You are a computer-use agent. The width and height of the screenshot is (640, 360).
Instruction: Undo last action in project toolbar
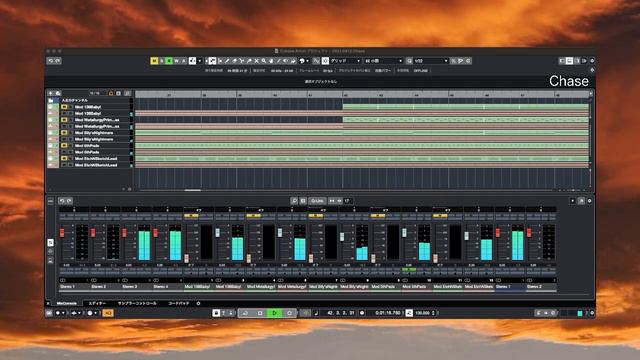pyautogui.click(x=51, y=61)
